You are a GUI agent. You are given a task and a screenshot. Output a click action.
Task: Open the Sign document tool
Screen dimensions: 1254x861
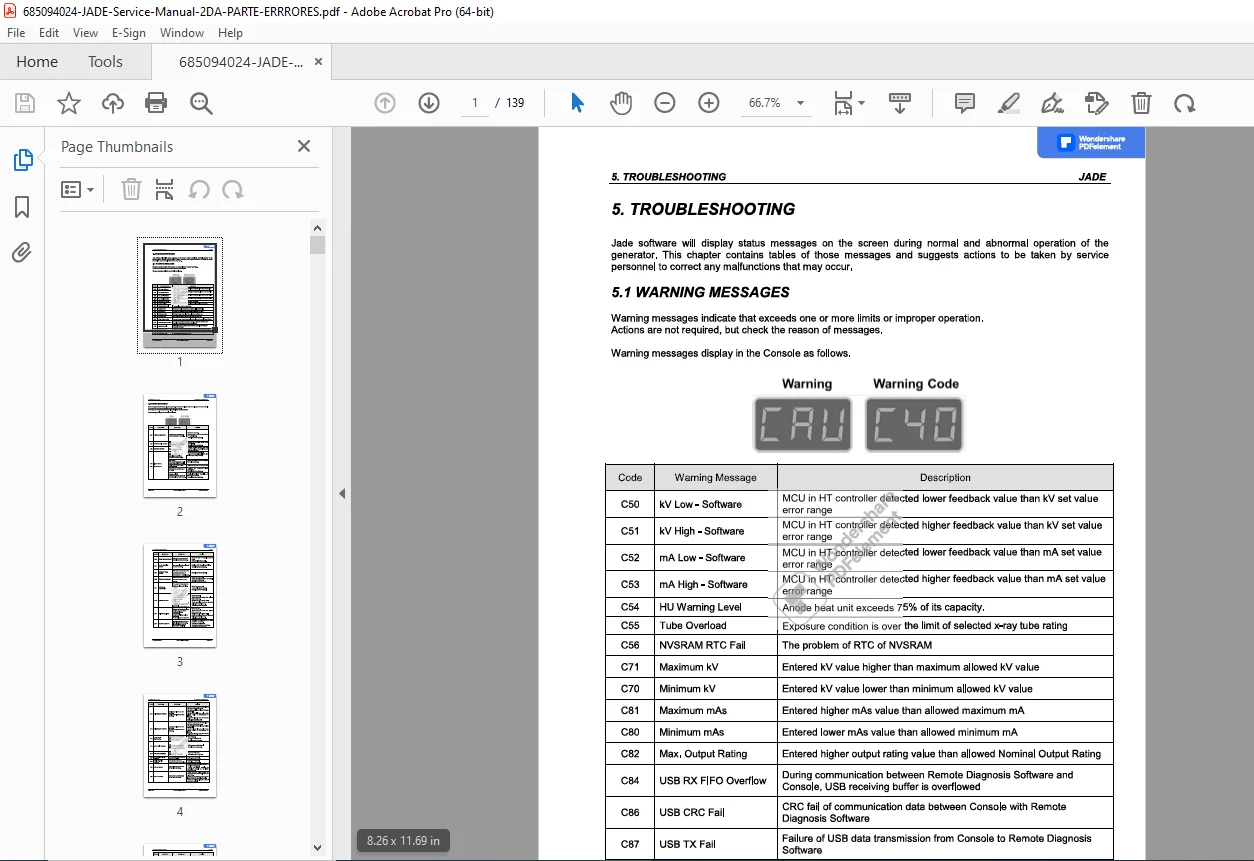coord(1053,103)
